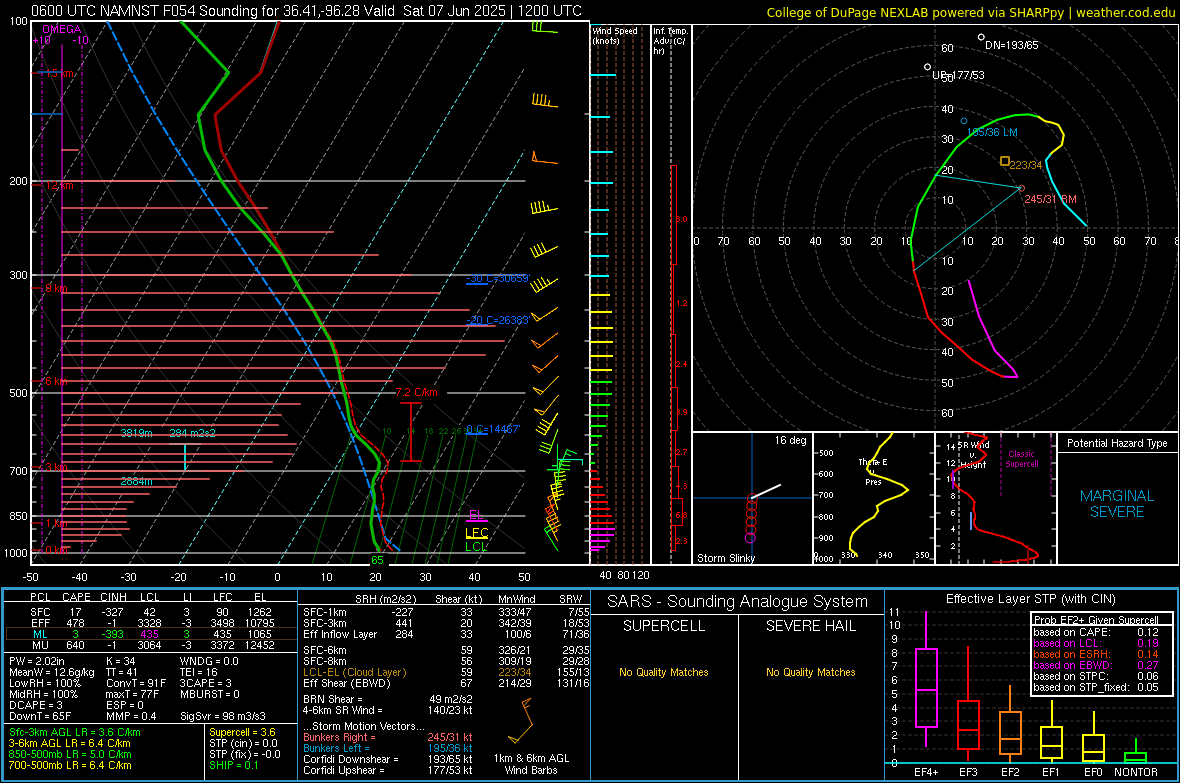Click the SigSvr = 98 m3/s3 value
This screenshot has width=1180, height=783.
click(x=223, y=716)
